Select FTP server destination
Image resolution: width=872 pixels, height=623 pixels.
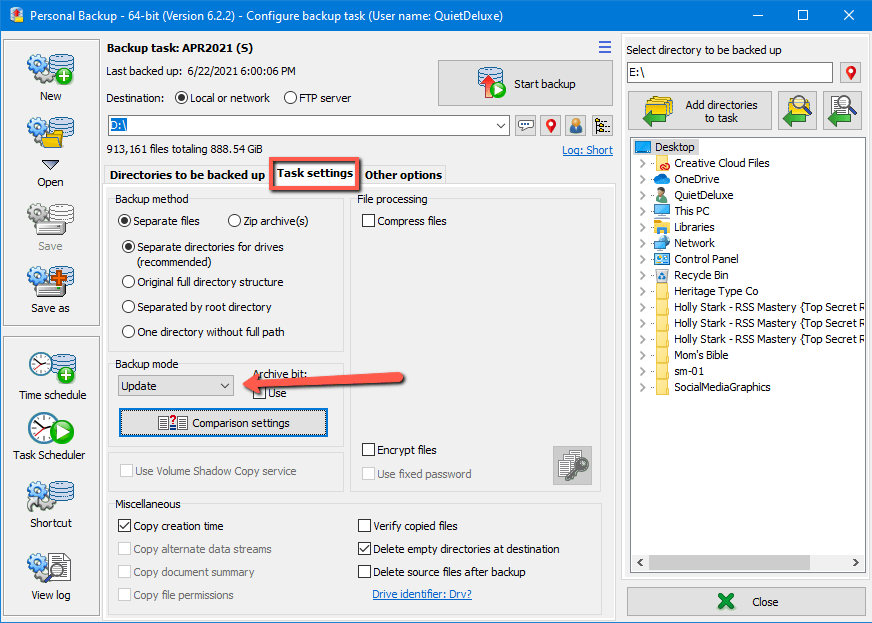[318, 98]
